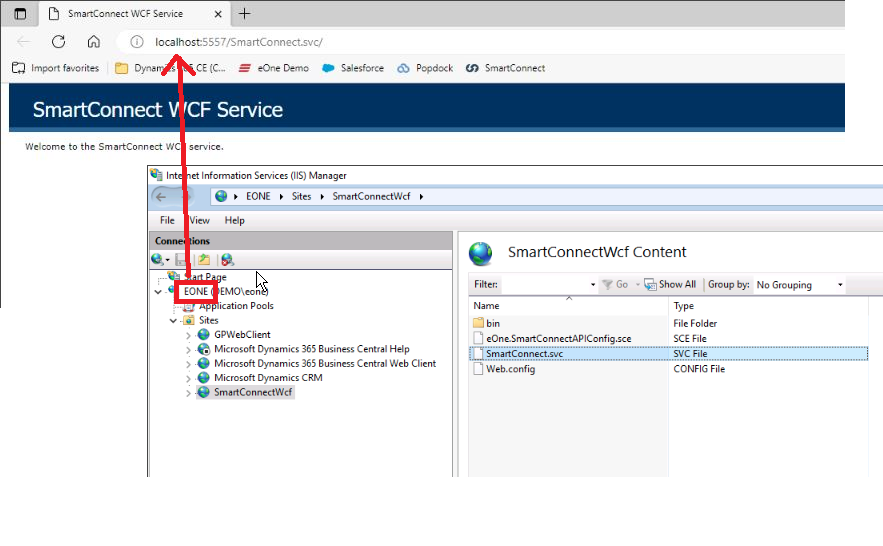Collapse the Sites tree node
The height and width of the screenshot is (546, 883).
[173, 320]
